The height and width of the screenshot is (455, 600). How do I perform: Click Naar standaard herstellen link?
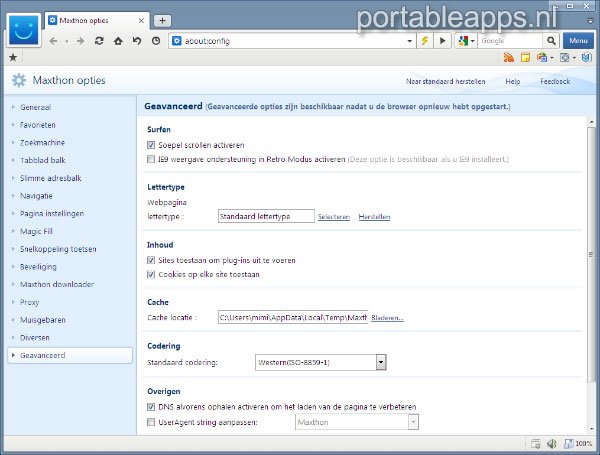tap(445, 81)
